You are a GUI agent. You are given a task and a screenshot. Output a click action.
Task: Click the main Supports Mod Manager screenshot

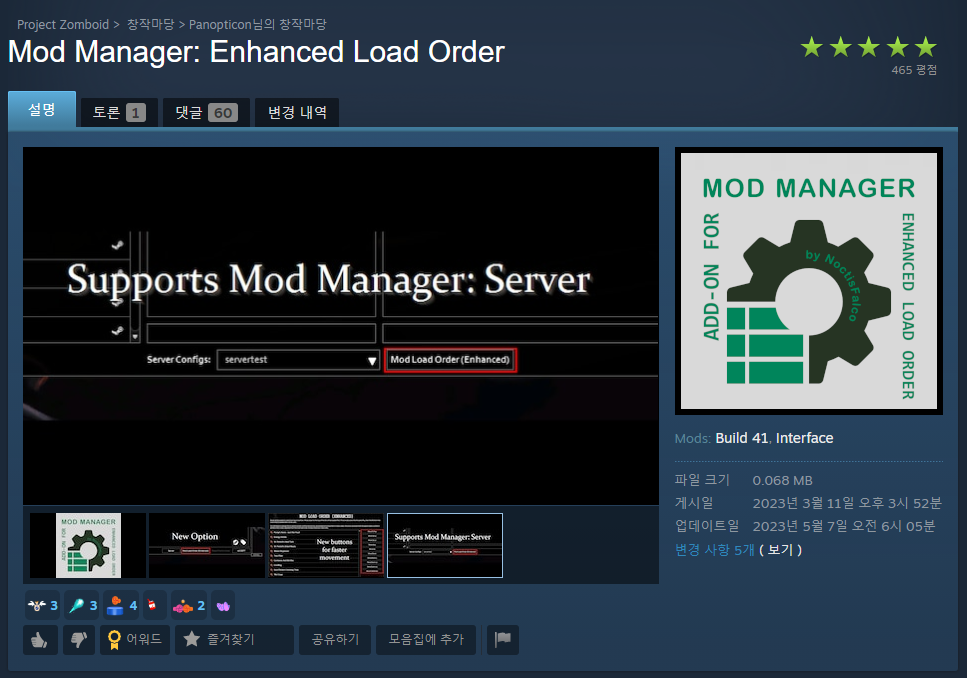[340, 326]
